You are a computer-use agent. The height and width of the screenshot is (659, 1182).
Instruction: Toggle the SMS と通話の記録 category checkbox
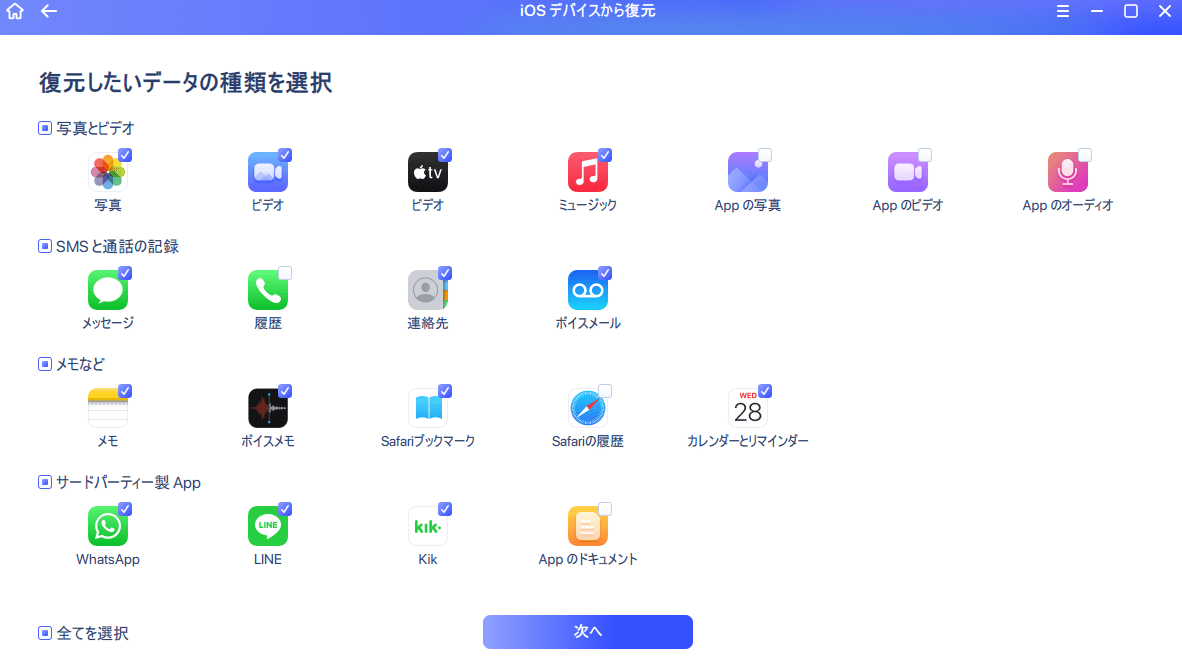coord(44,247)
